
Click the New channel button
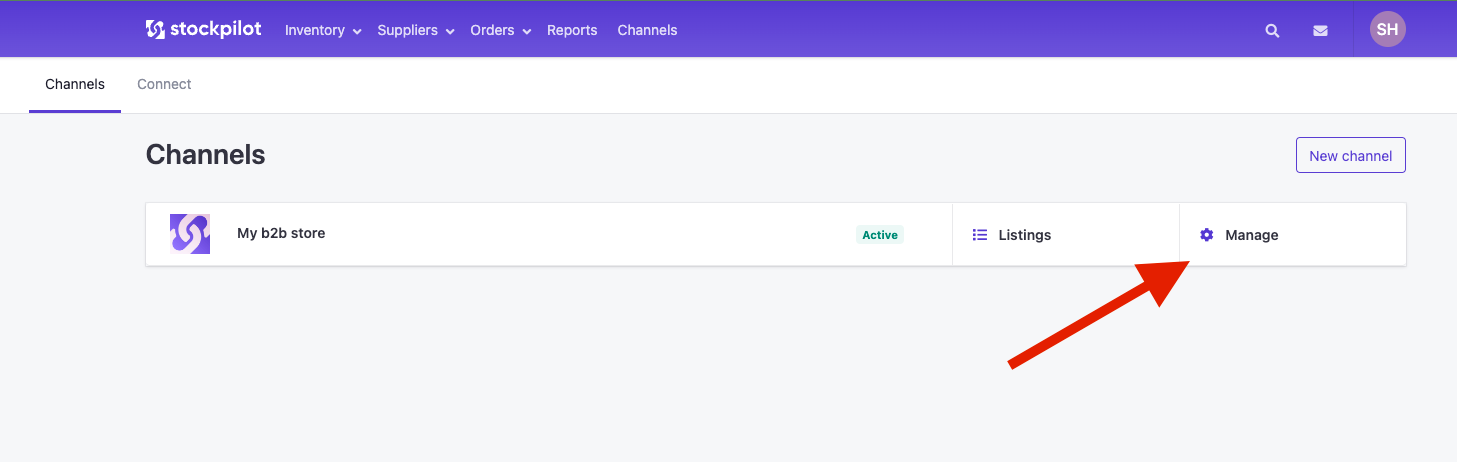click(1351, 155)
